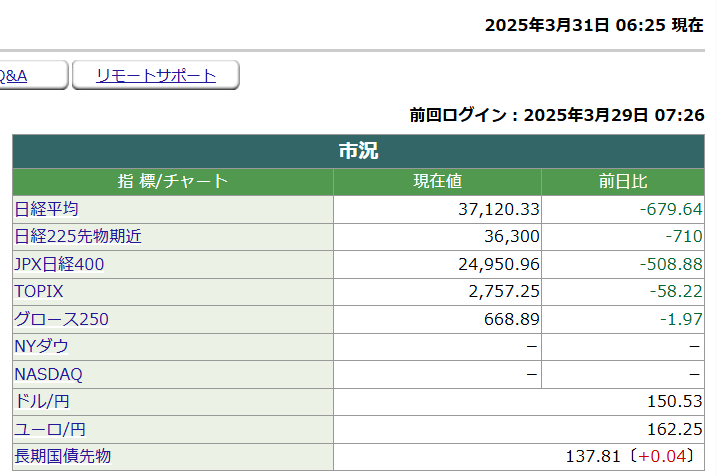This screenshot has width=717, height=476.
Task: Open the Q&A tab
Action: click(14, 75)
